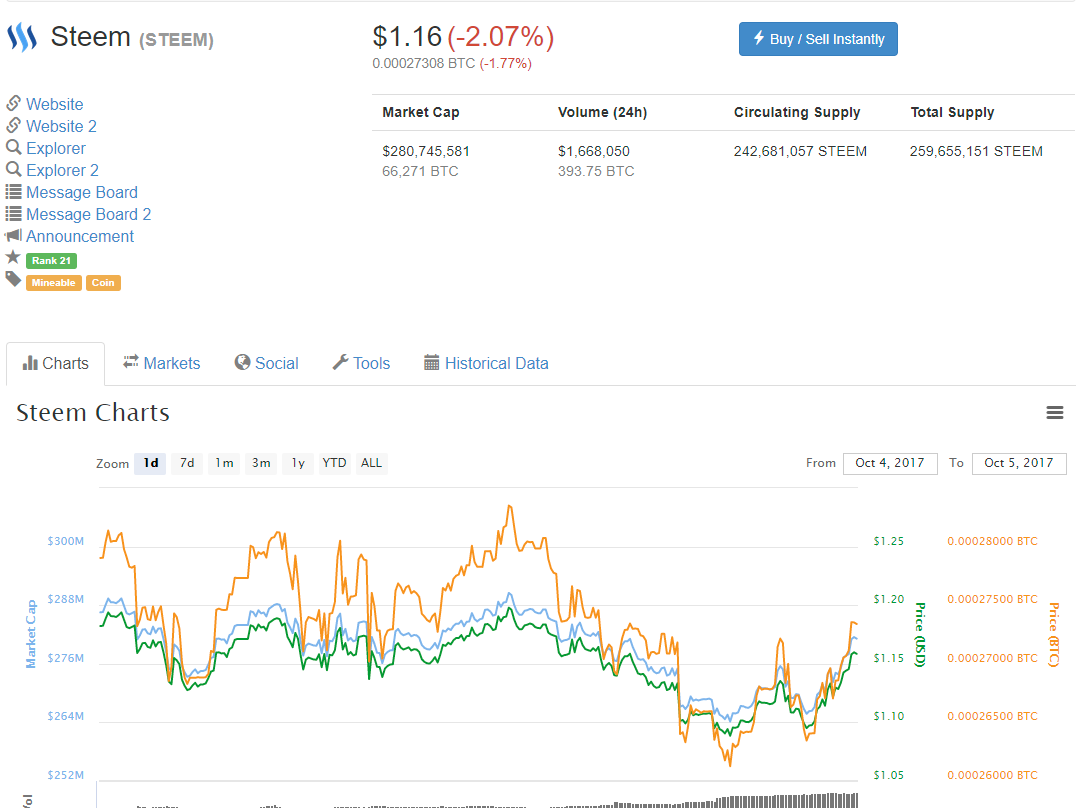1076x808 pixels.
Task: Switch to the Markets tab
Action: coord(161,363)
